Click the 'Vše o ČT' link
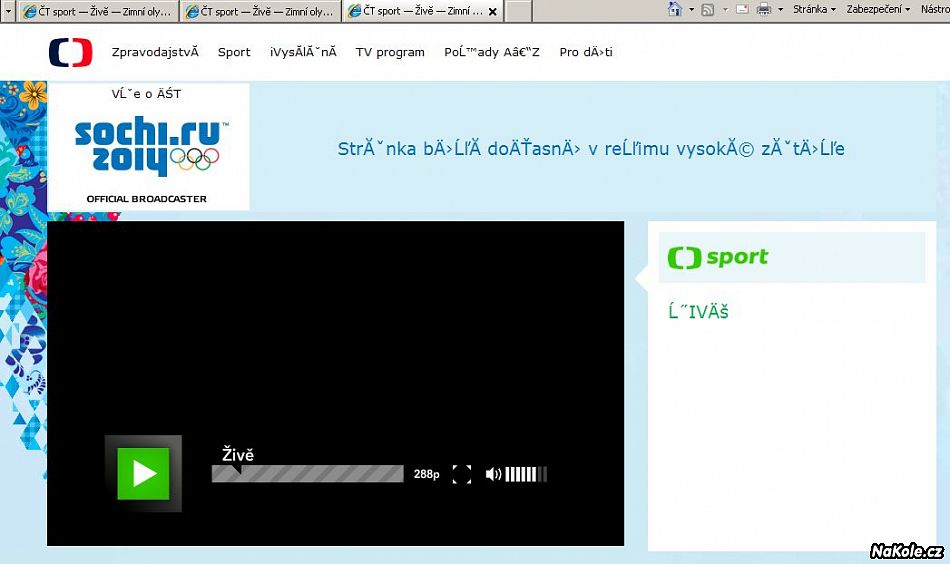 coord(146,94)
